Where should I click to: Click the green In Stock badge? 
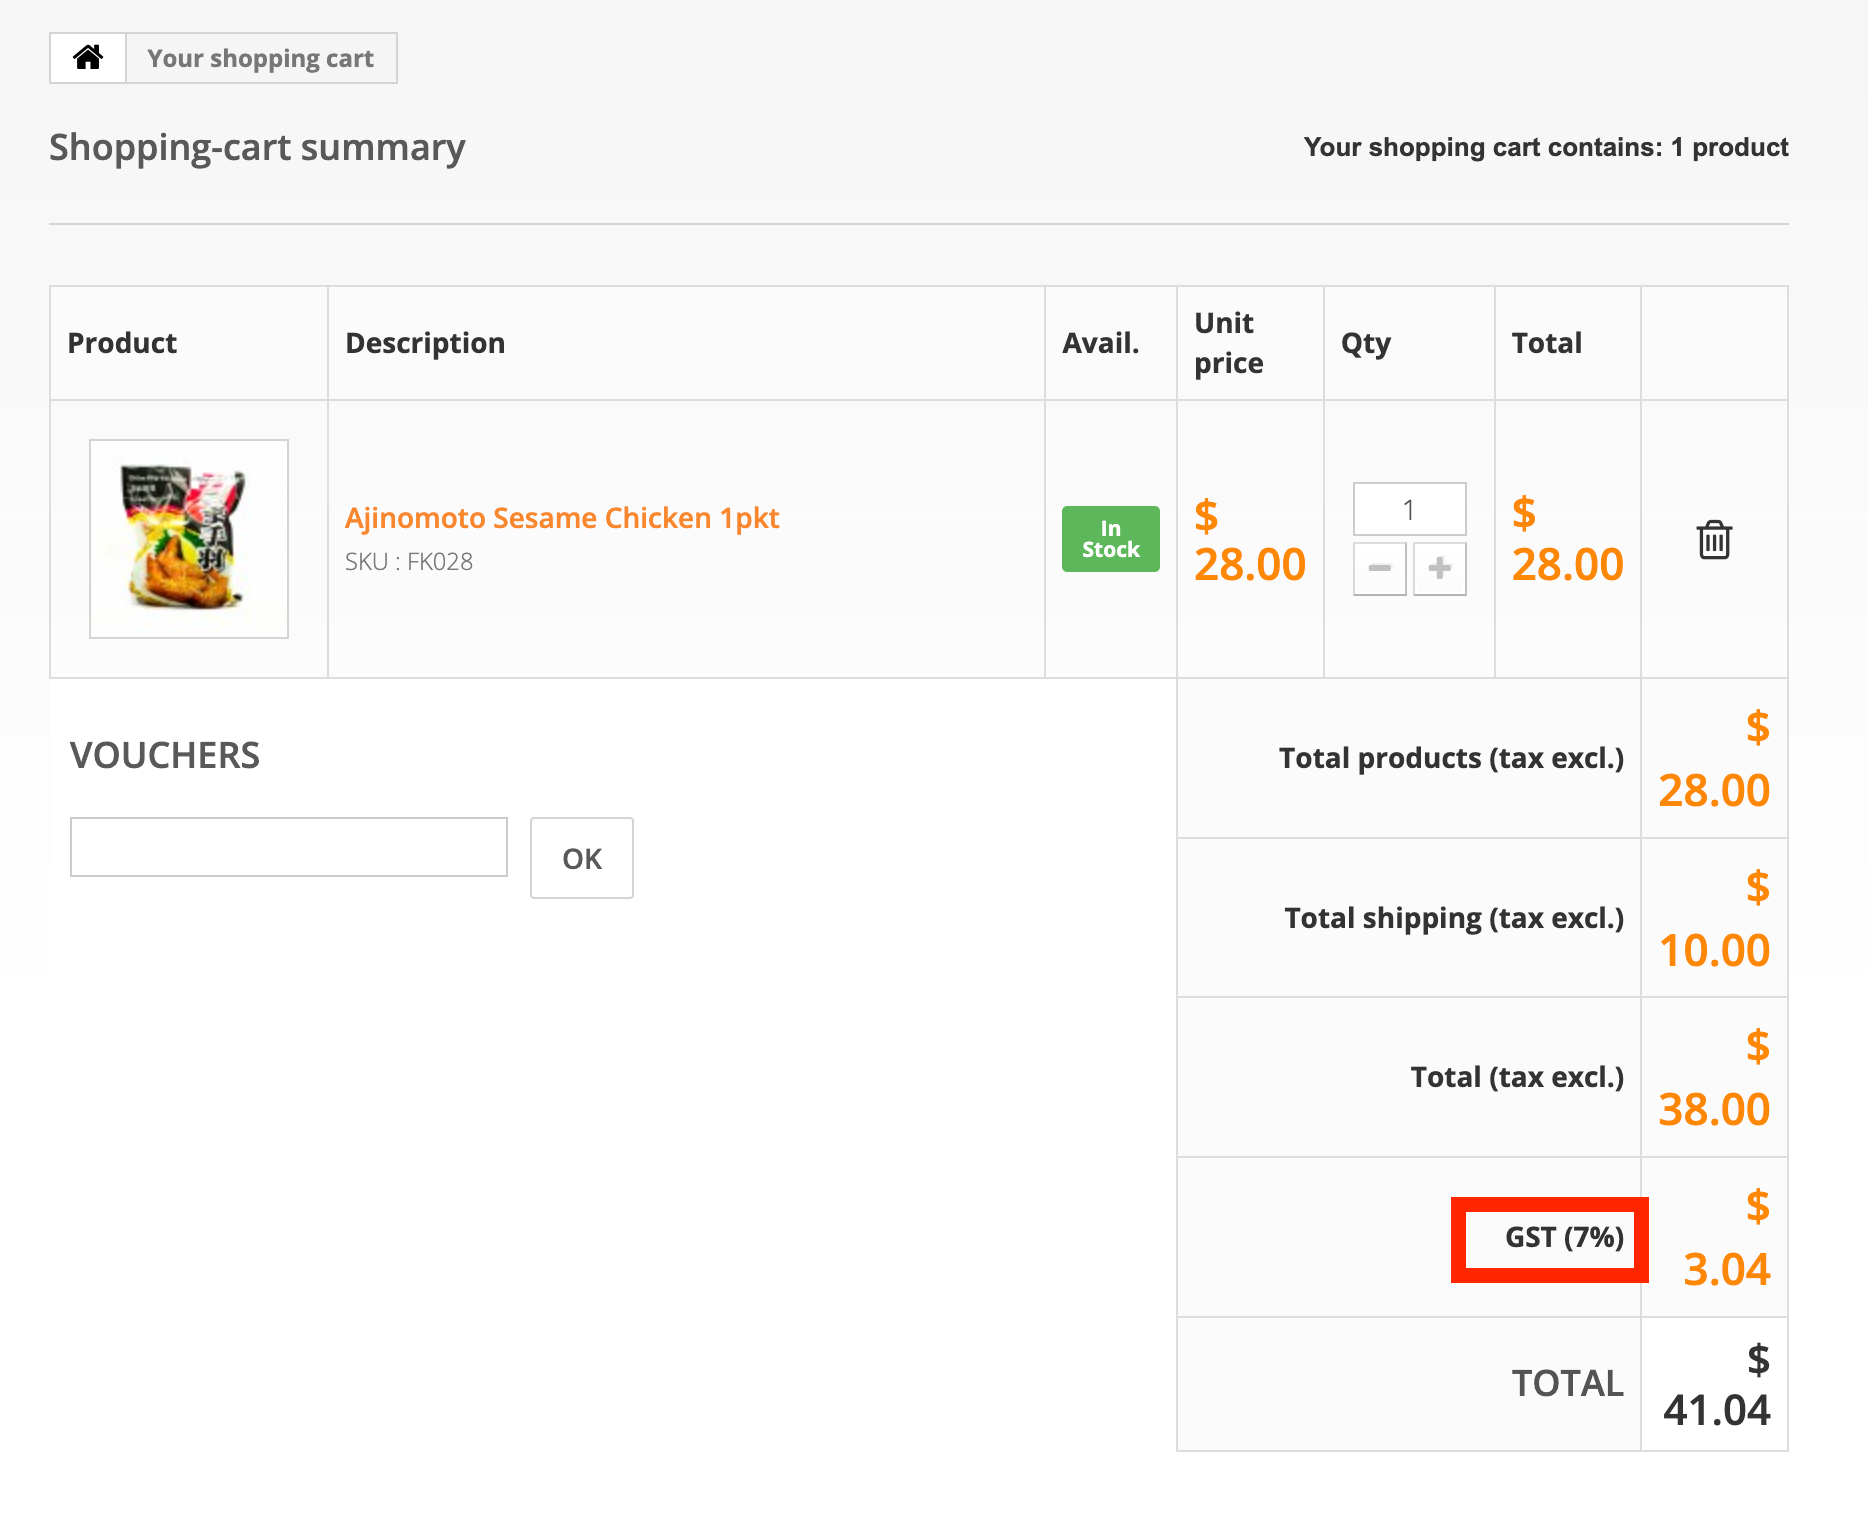pyautogui.click(x=1110, y=539)
